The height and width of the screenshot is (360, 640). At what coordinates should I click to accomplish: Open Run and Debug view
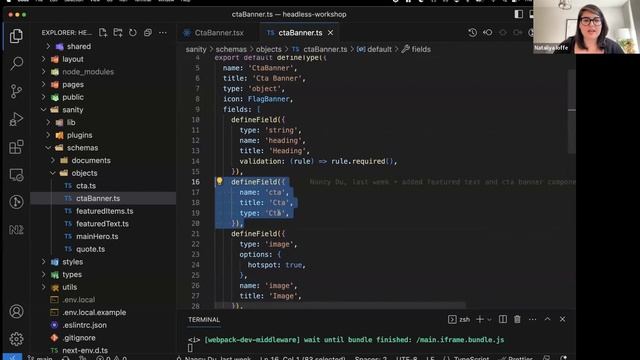[16, 119]
